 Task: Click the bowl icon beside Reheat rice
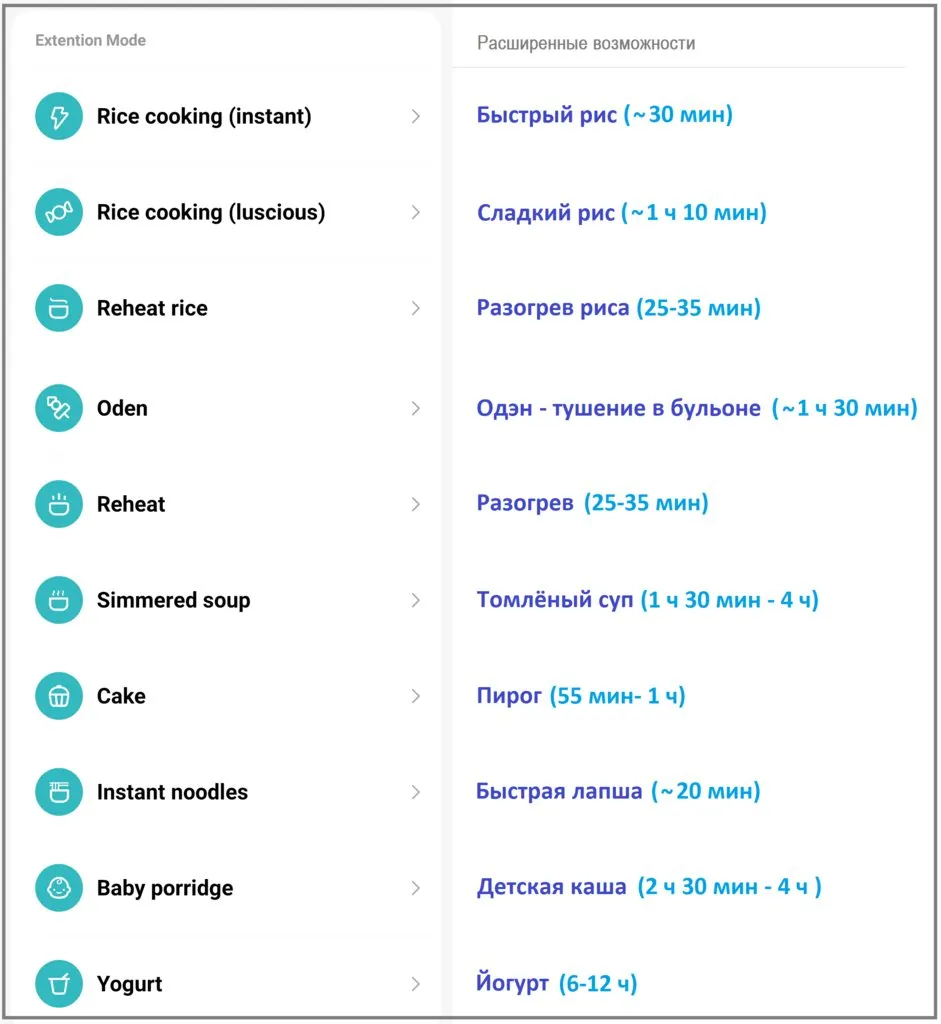pos(59,309)
